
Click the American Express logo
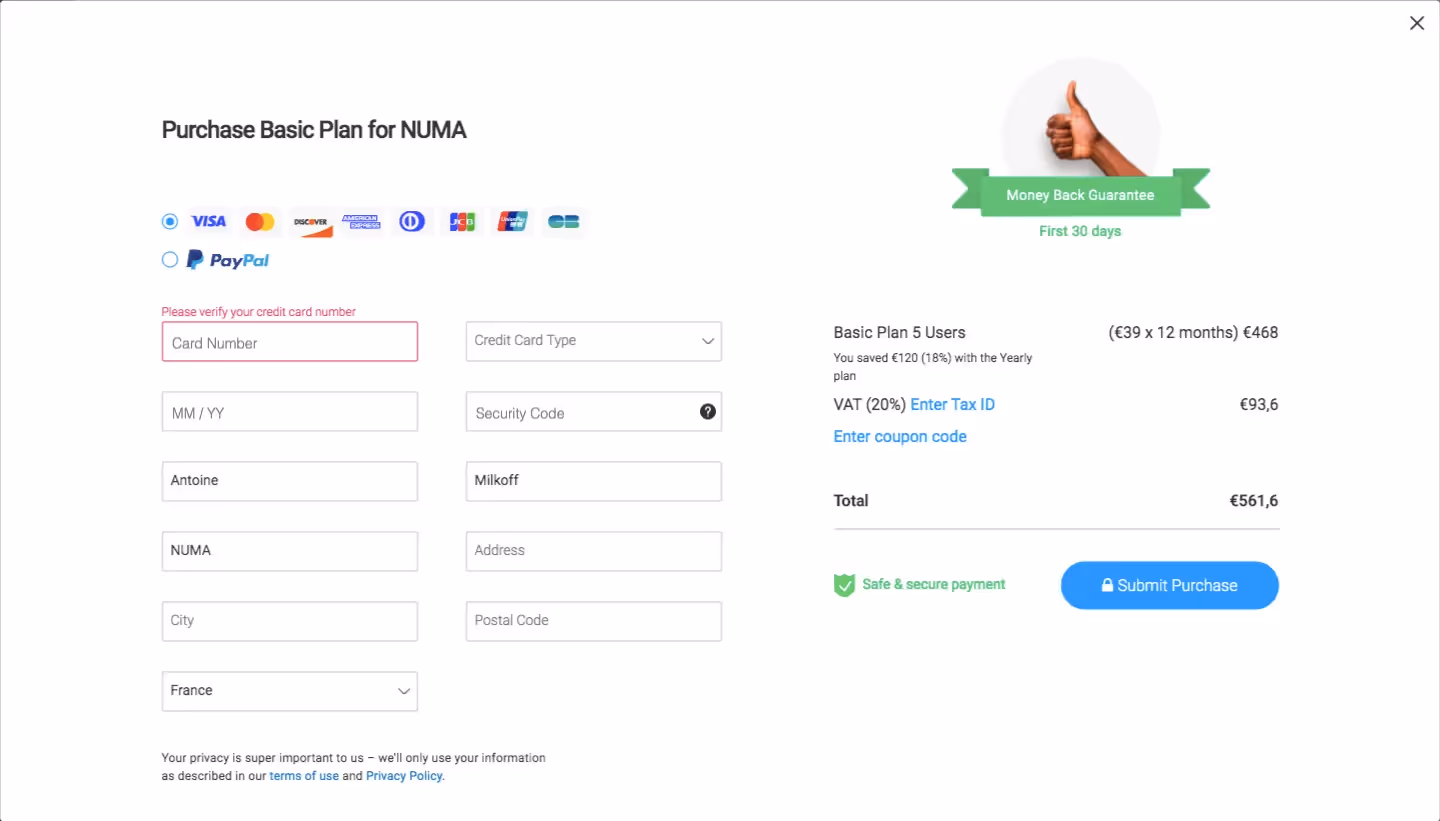(362, 221)
